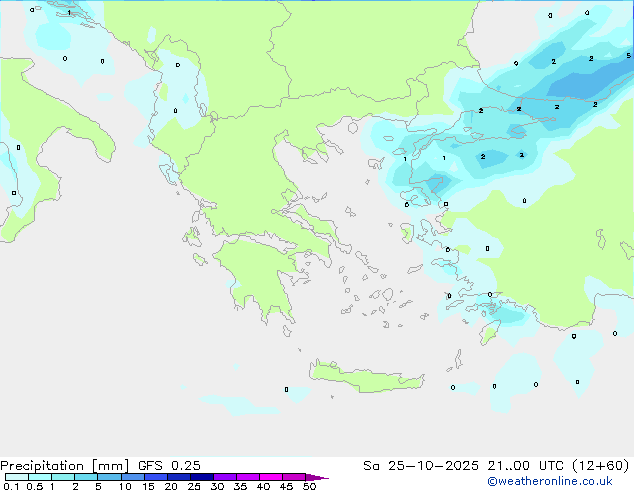This screenshot has width=634, height=490.
Task: Click the "(12+60)" forecast run text
Action: pos(601,466)
